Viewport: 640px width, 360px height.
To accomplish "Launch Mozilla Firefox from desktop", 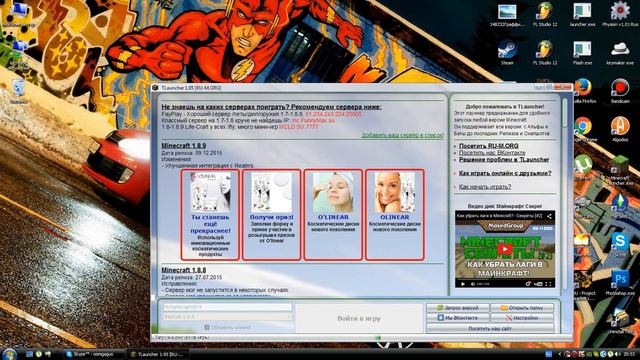I will 583,90.
